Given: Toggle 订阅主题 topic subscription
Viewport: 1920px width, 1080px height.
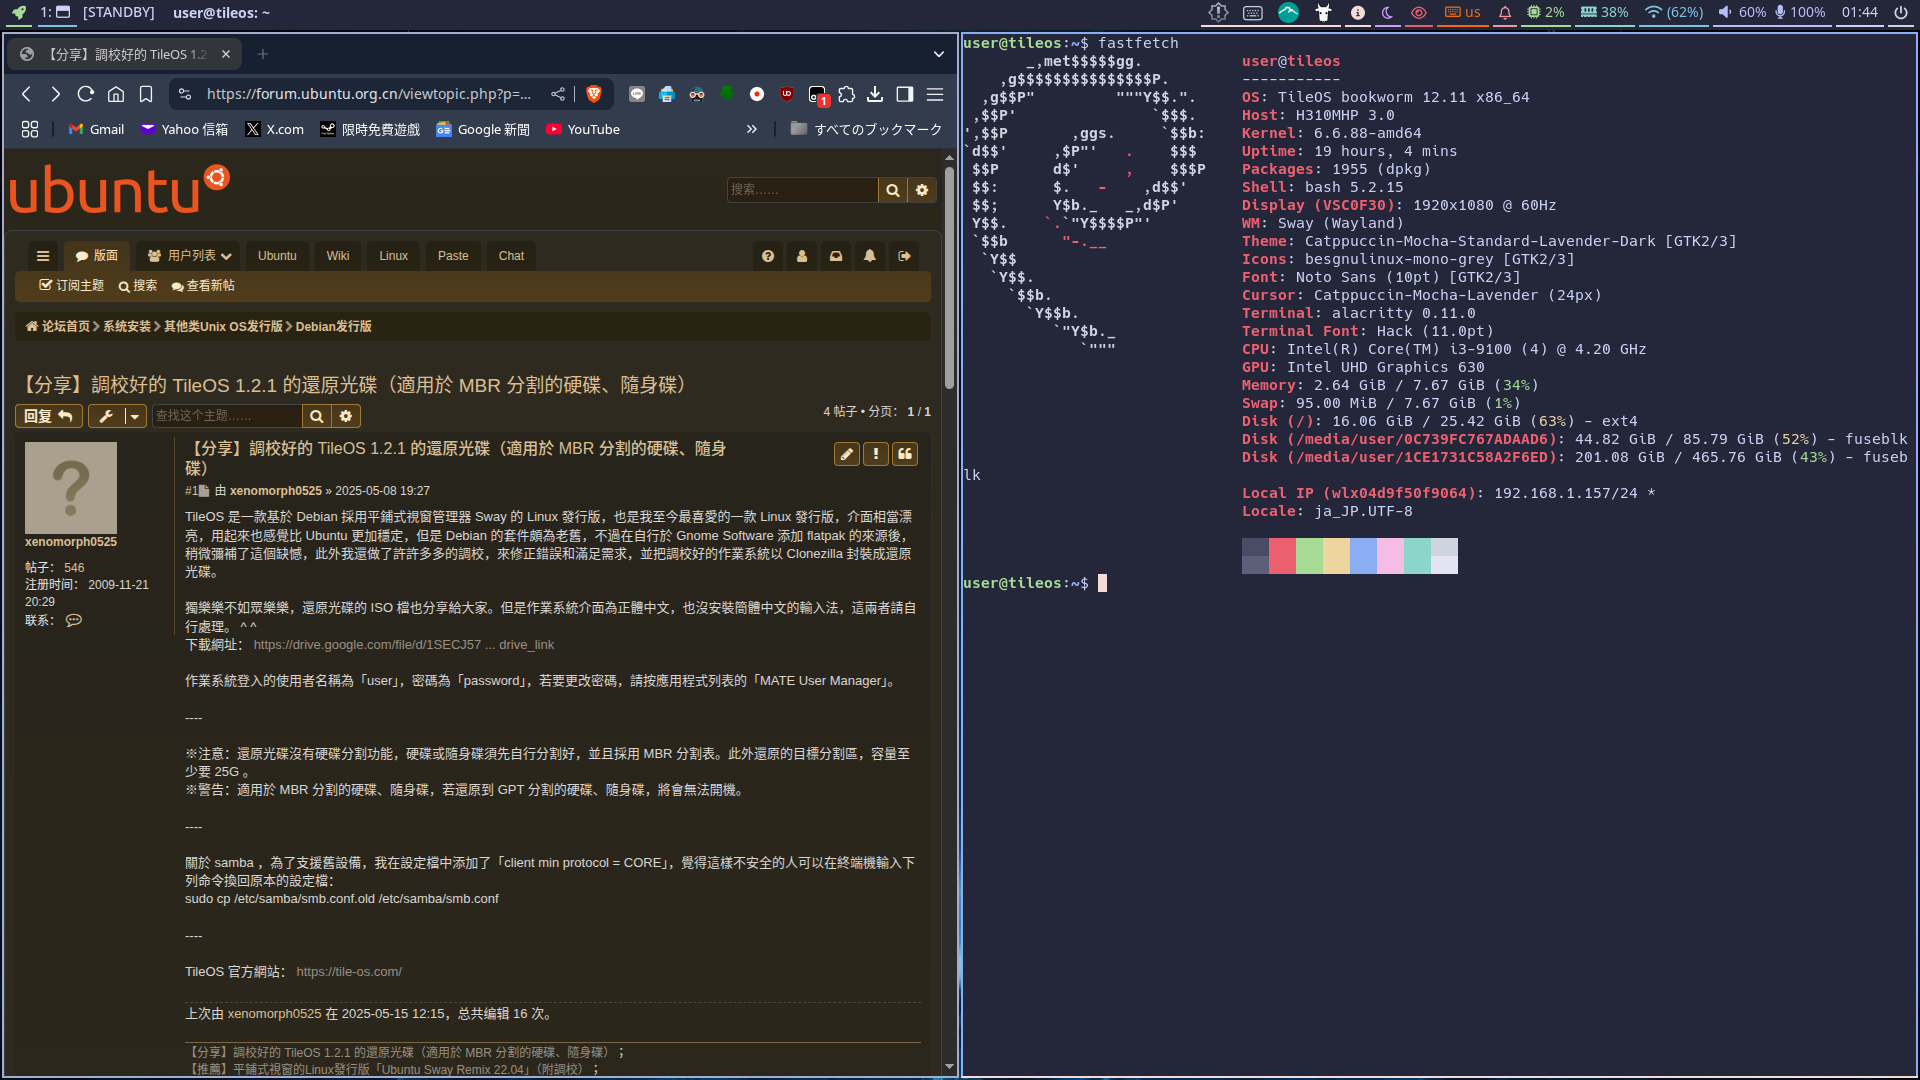Looking at the screenshot, I should point(71,286).
